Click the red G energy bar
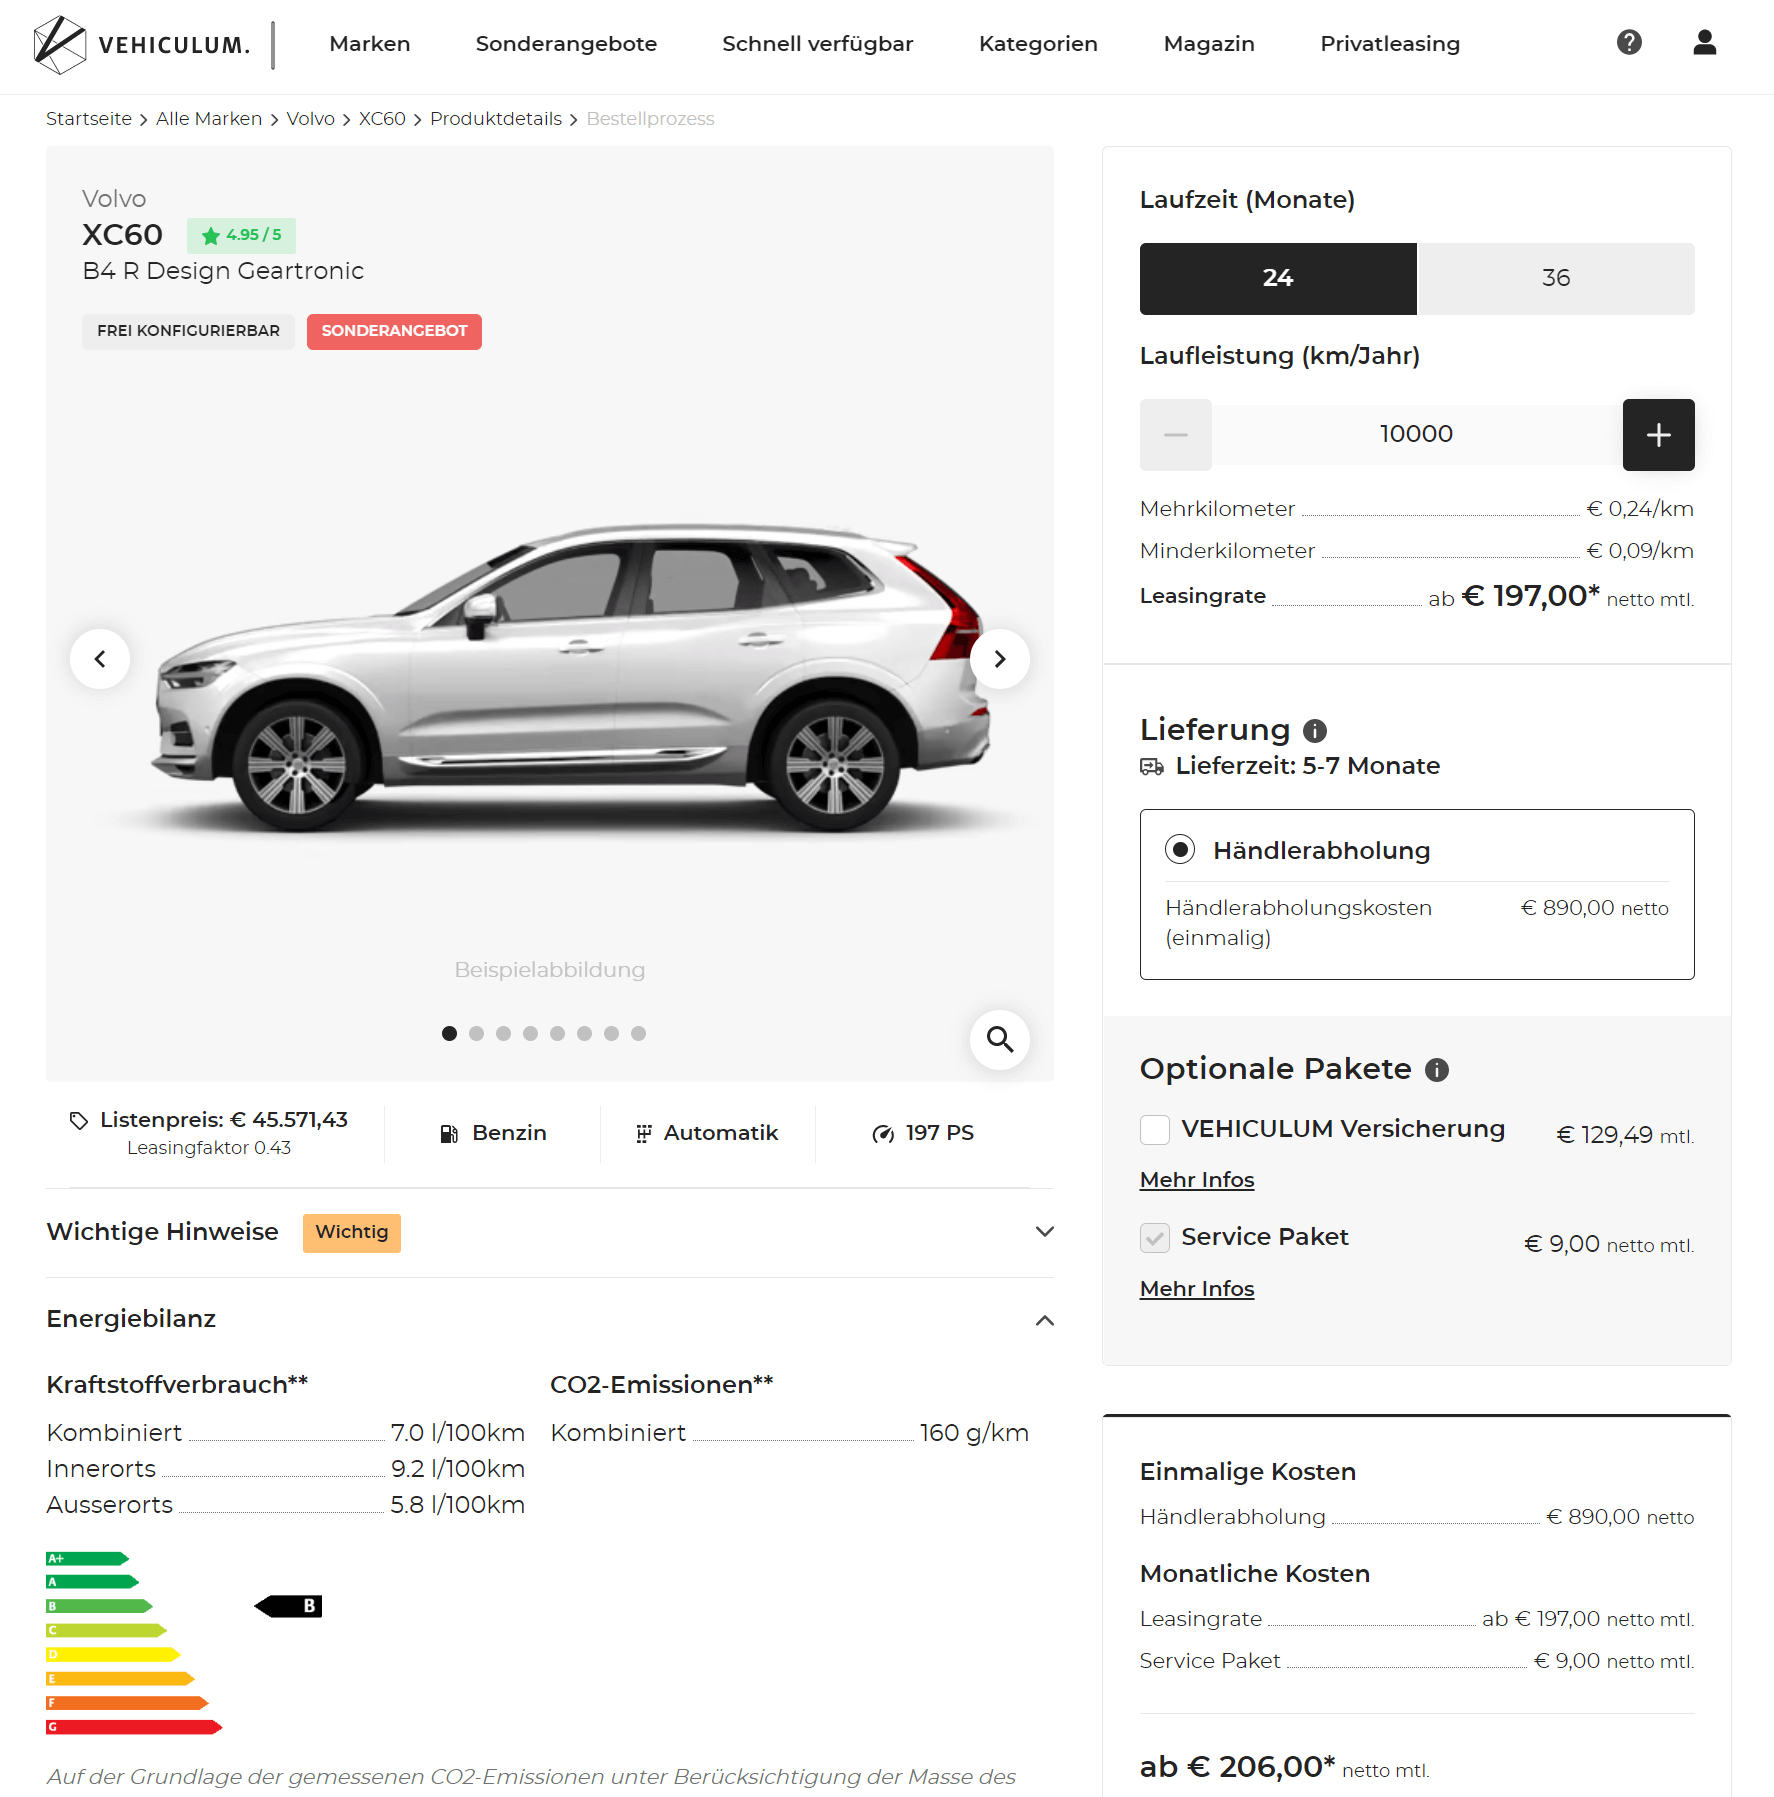The image size is (1774, 1797). pyautogui.click(x=134, y=1727)
